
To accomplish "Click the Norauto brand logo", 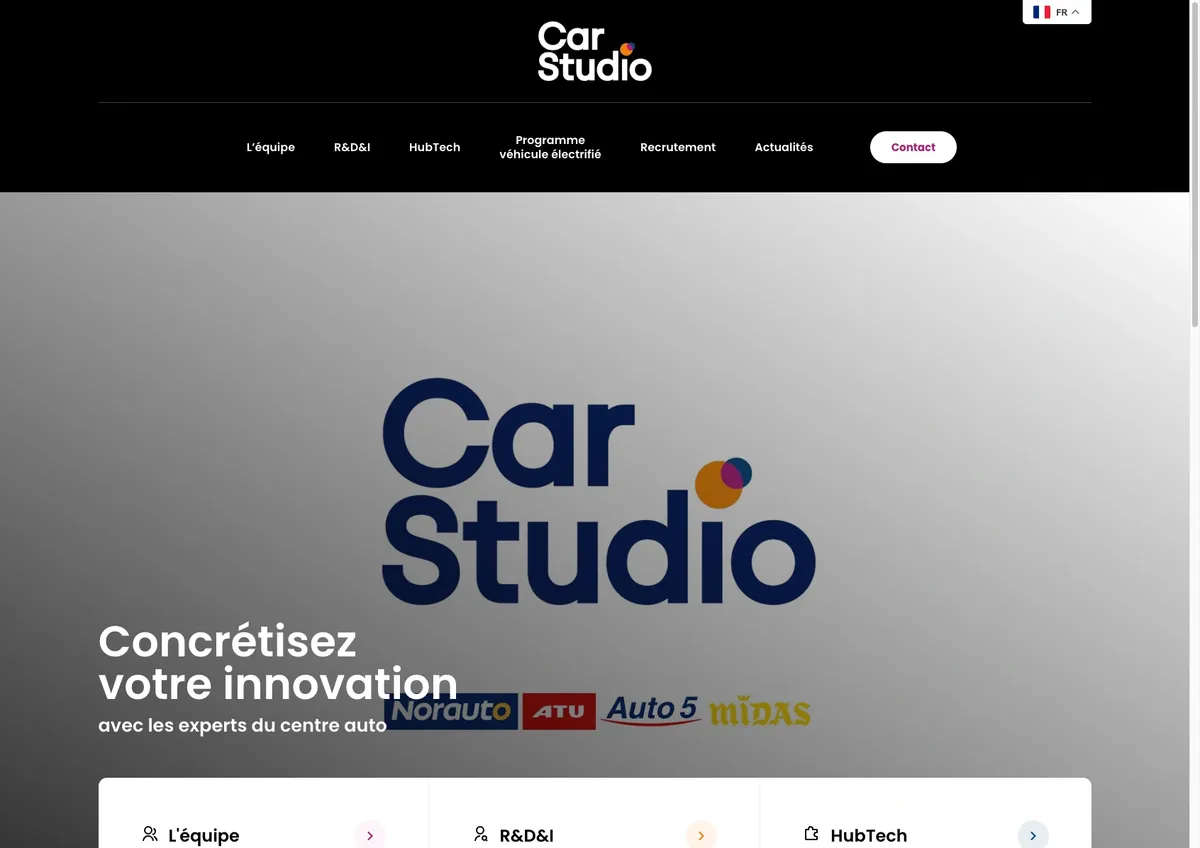I will [x=451, y=711].
